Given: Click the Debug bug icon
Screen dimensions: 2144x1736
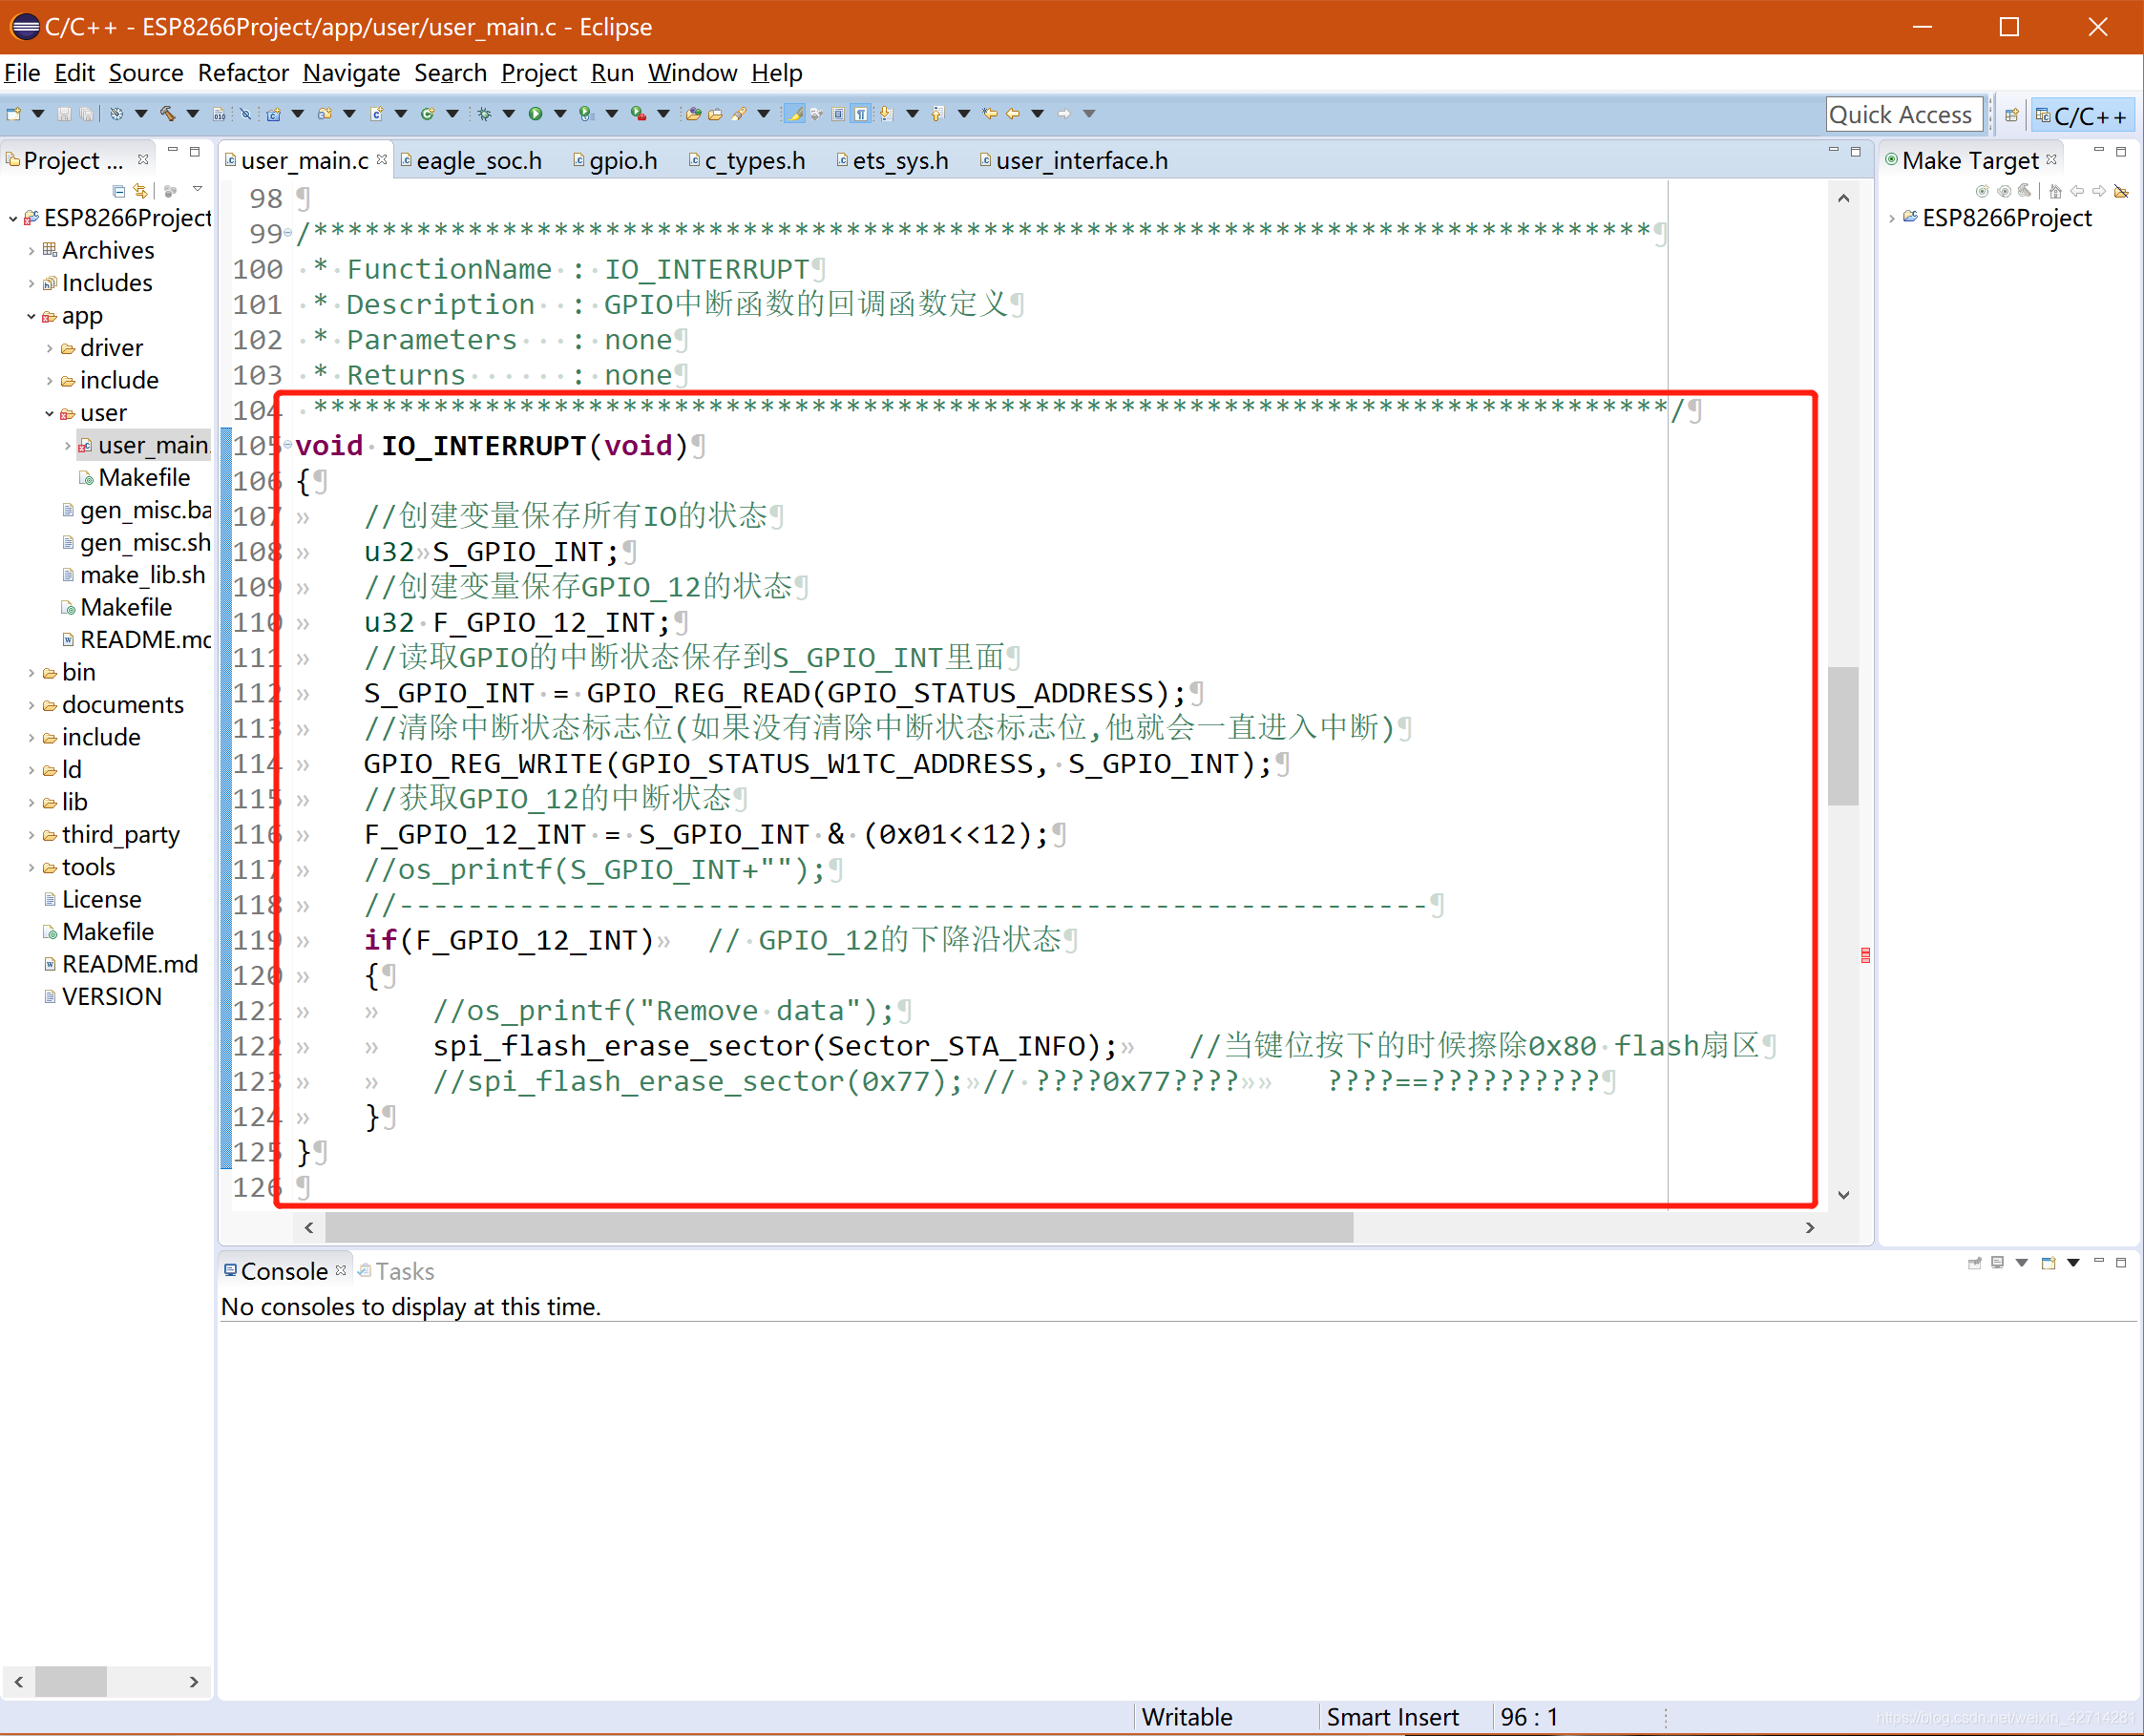Looking at the screenshot, I should tap(484, 114).
